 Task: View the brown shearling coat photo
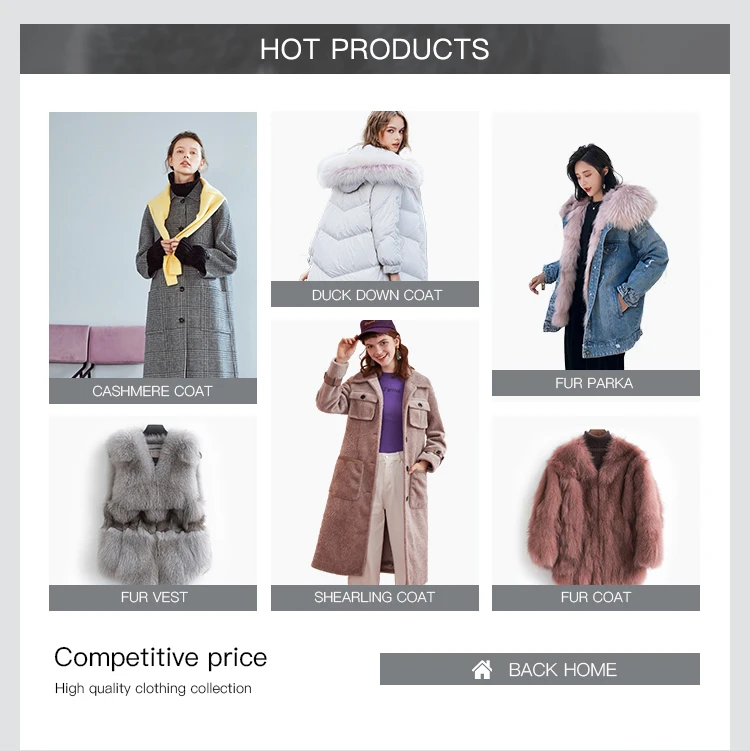point(375,453)
